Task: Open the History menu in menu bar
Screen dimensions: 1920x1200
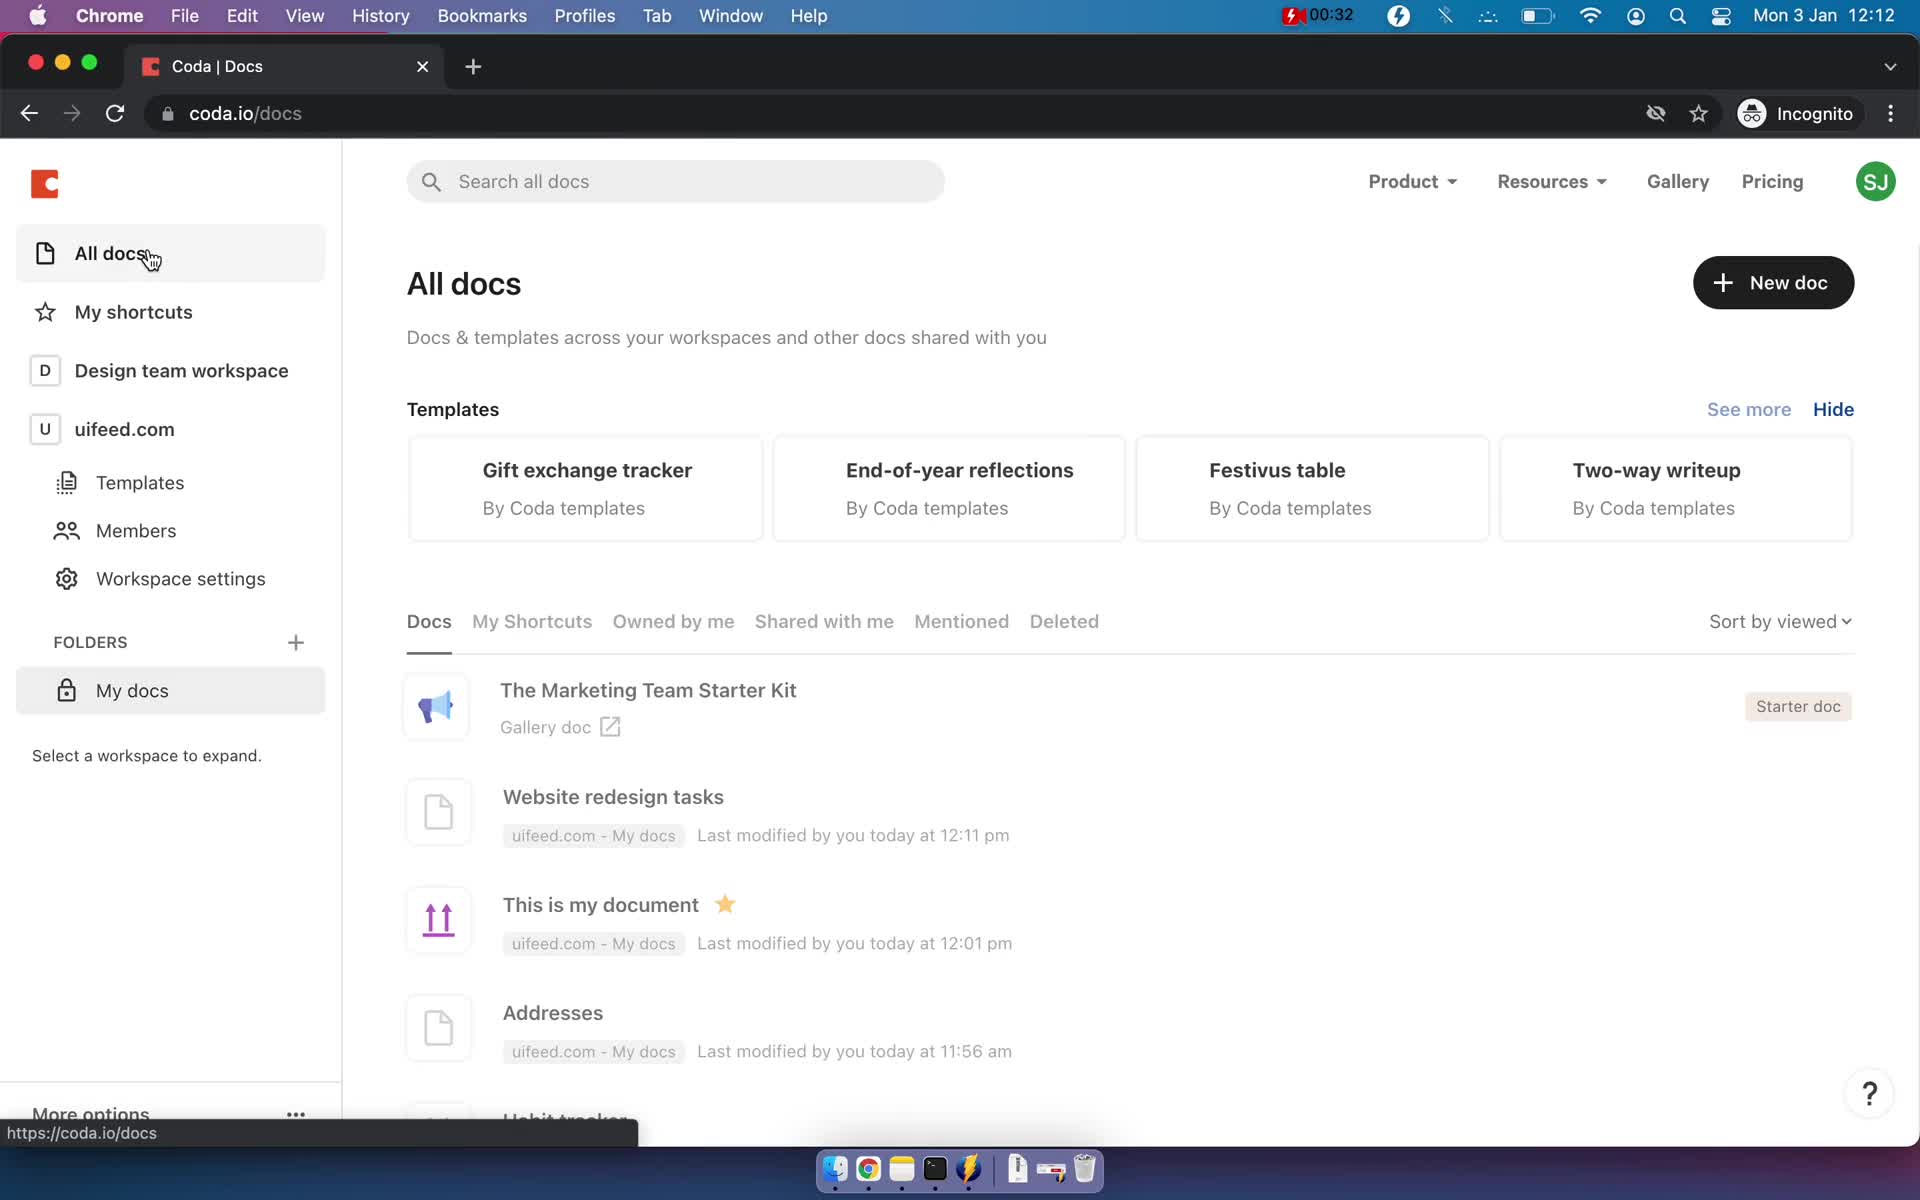Action: 380,16
